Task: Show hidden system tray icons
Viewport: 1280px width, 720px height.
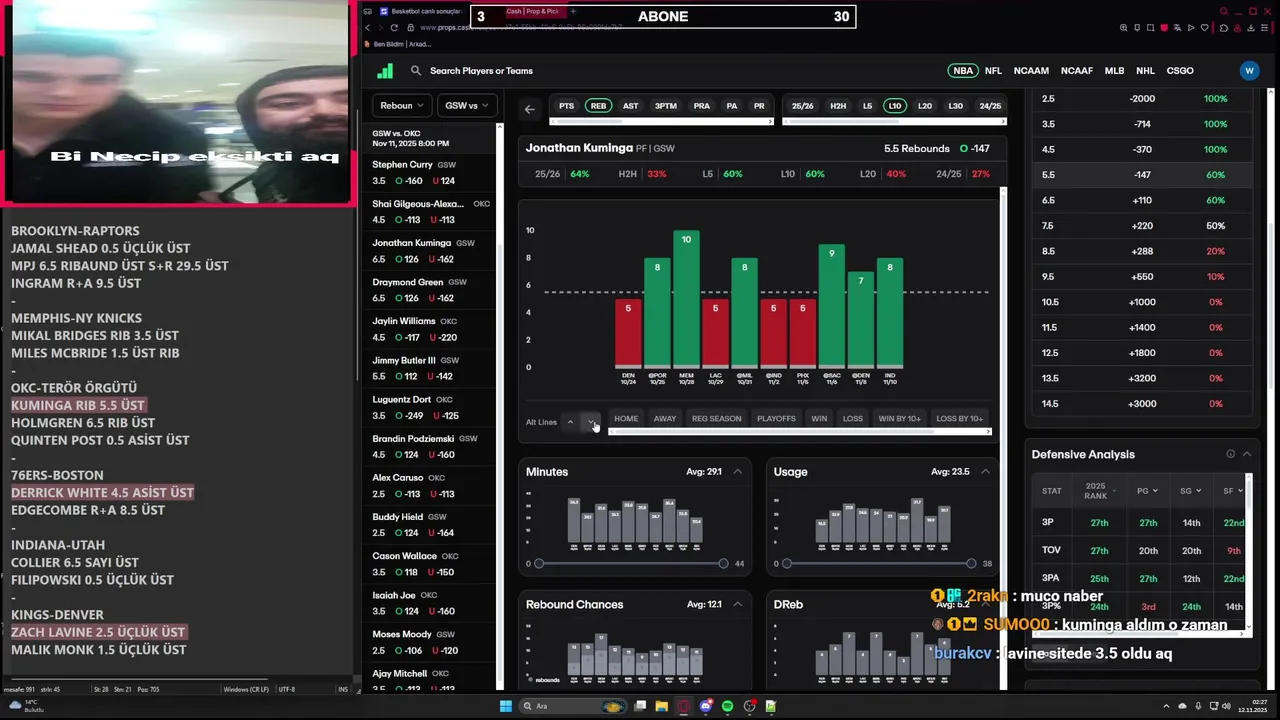Action: (x=1167, y=706)
